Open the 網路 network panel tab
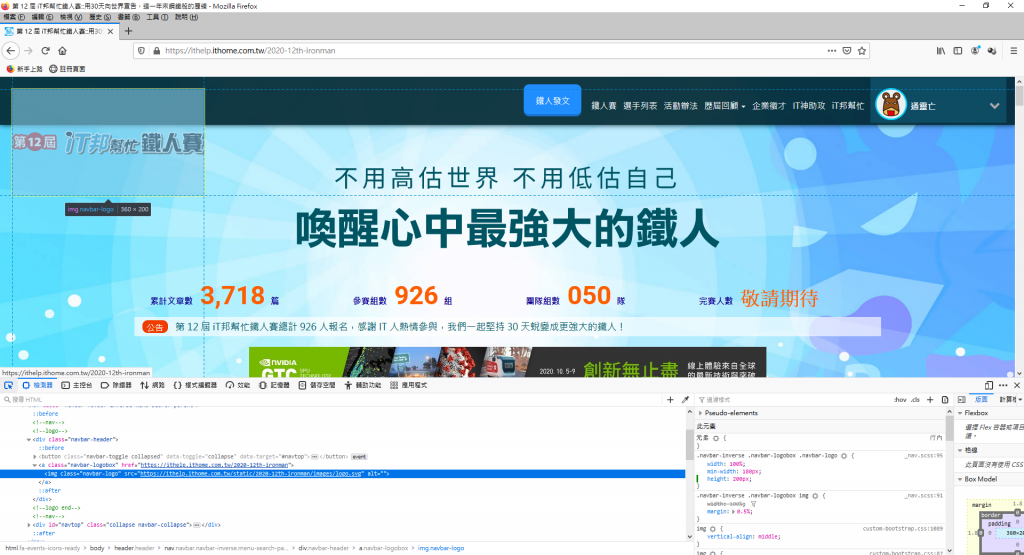The image size is (1024, 555). pyautogui.click(x=152, y=385)
